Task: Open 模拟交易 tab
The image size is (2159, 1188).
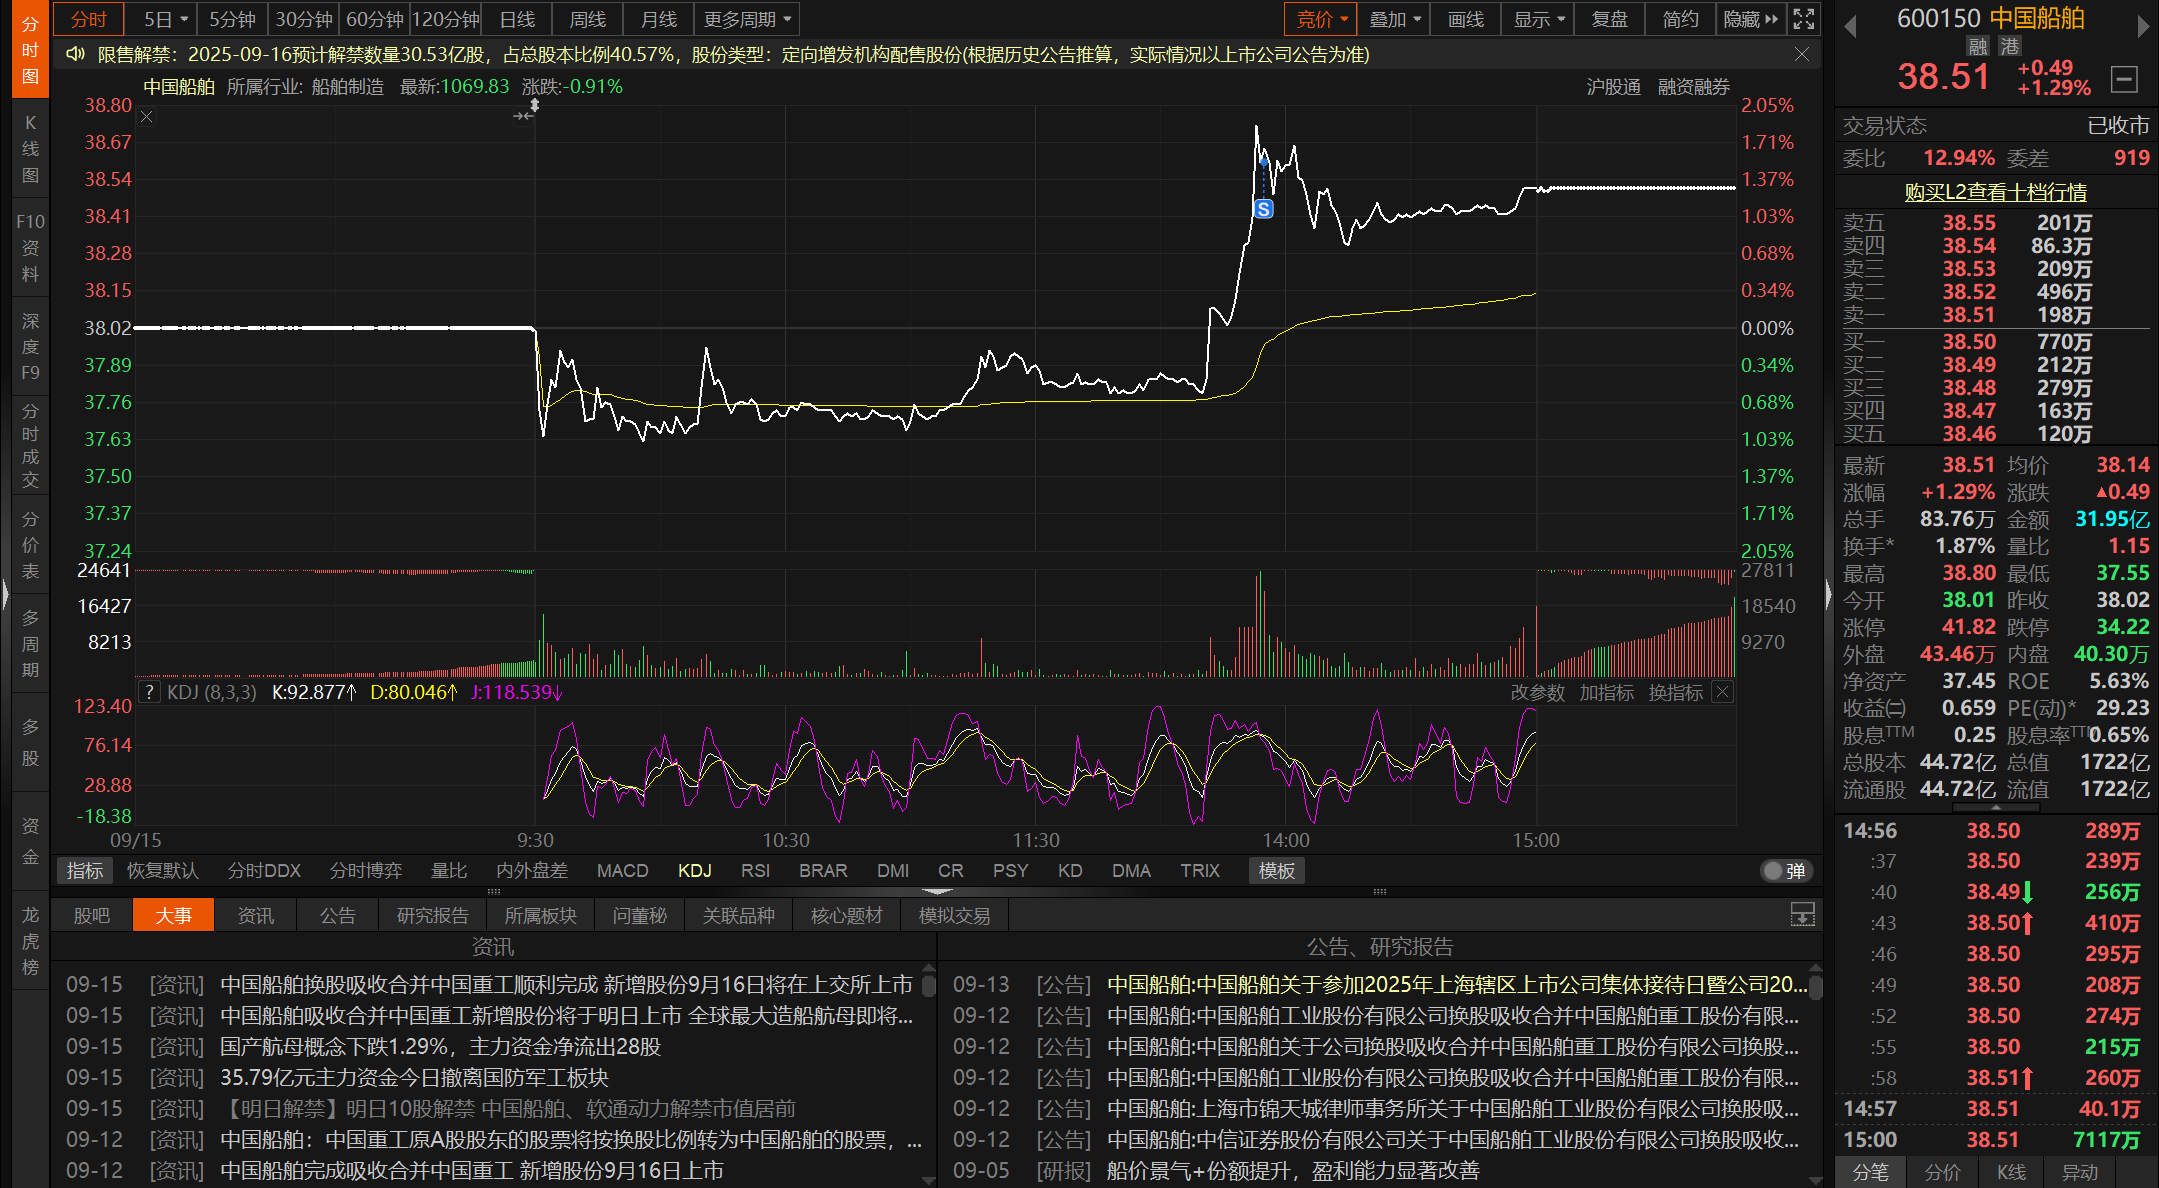Action: point(954,915)
